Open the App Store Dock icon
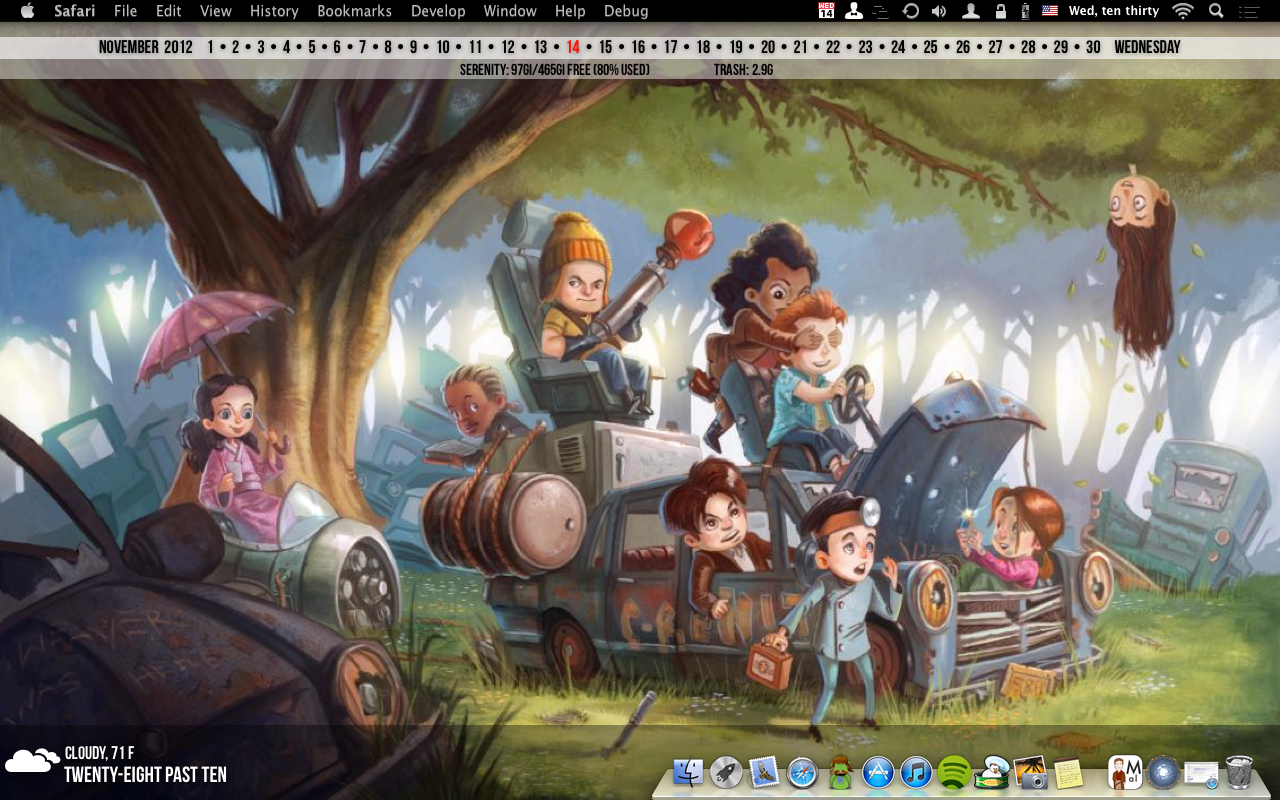Viewport: 1280px width, 800px height. (x=878, y=773)
